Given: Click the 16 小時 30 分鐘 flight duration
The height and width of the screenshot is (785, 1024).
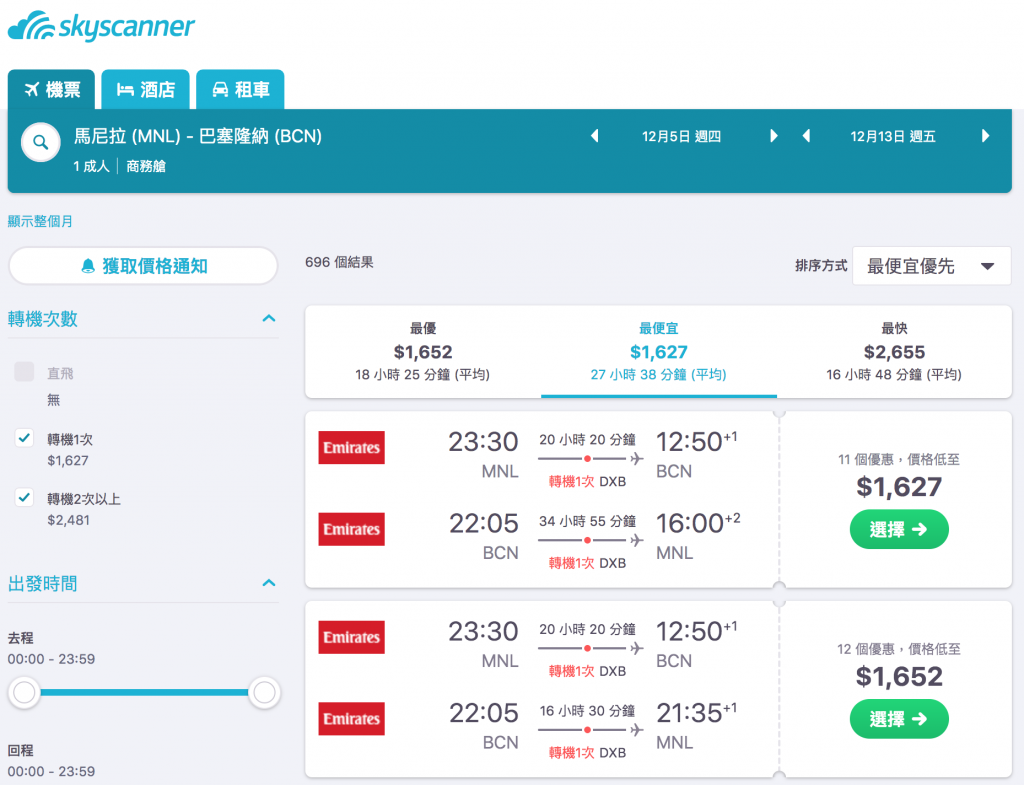Looking at the screenshot, I should [587, 711].
